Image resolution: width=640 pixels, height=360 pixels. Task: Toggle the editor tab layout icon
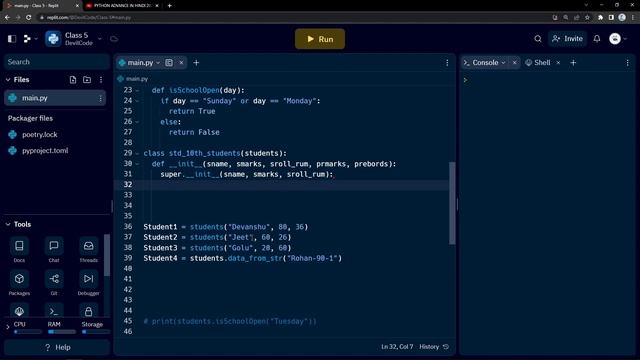(169, 63)
